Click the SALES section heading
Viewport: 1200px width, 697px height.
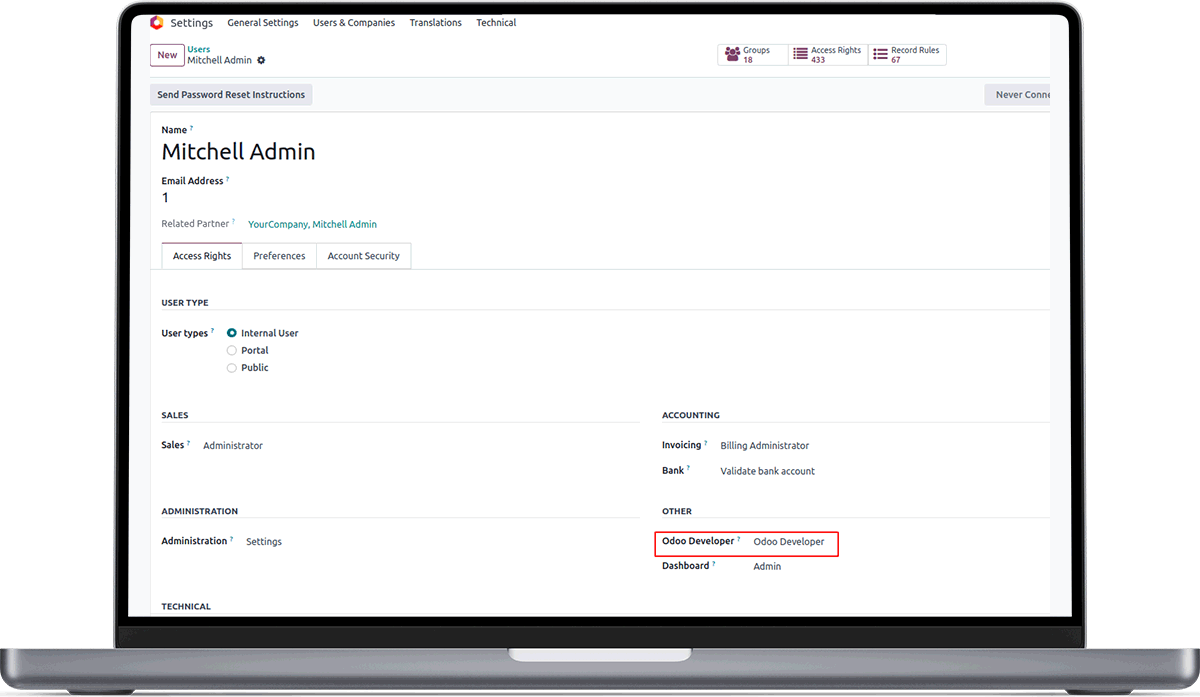coord(175,415)
